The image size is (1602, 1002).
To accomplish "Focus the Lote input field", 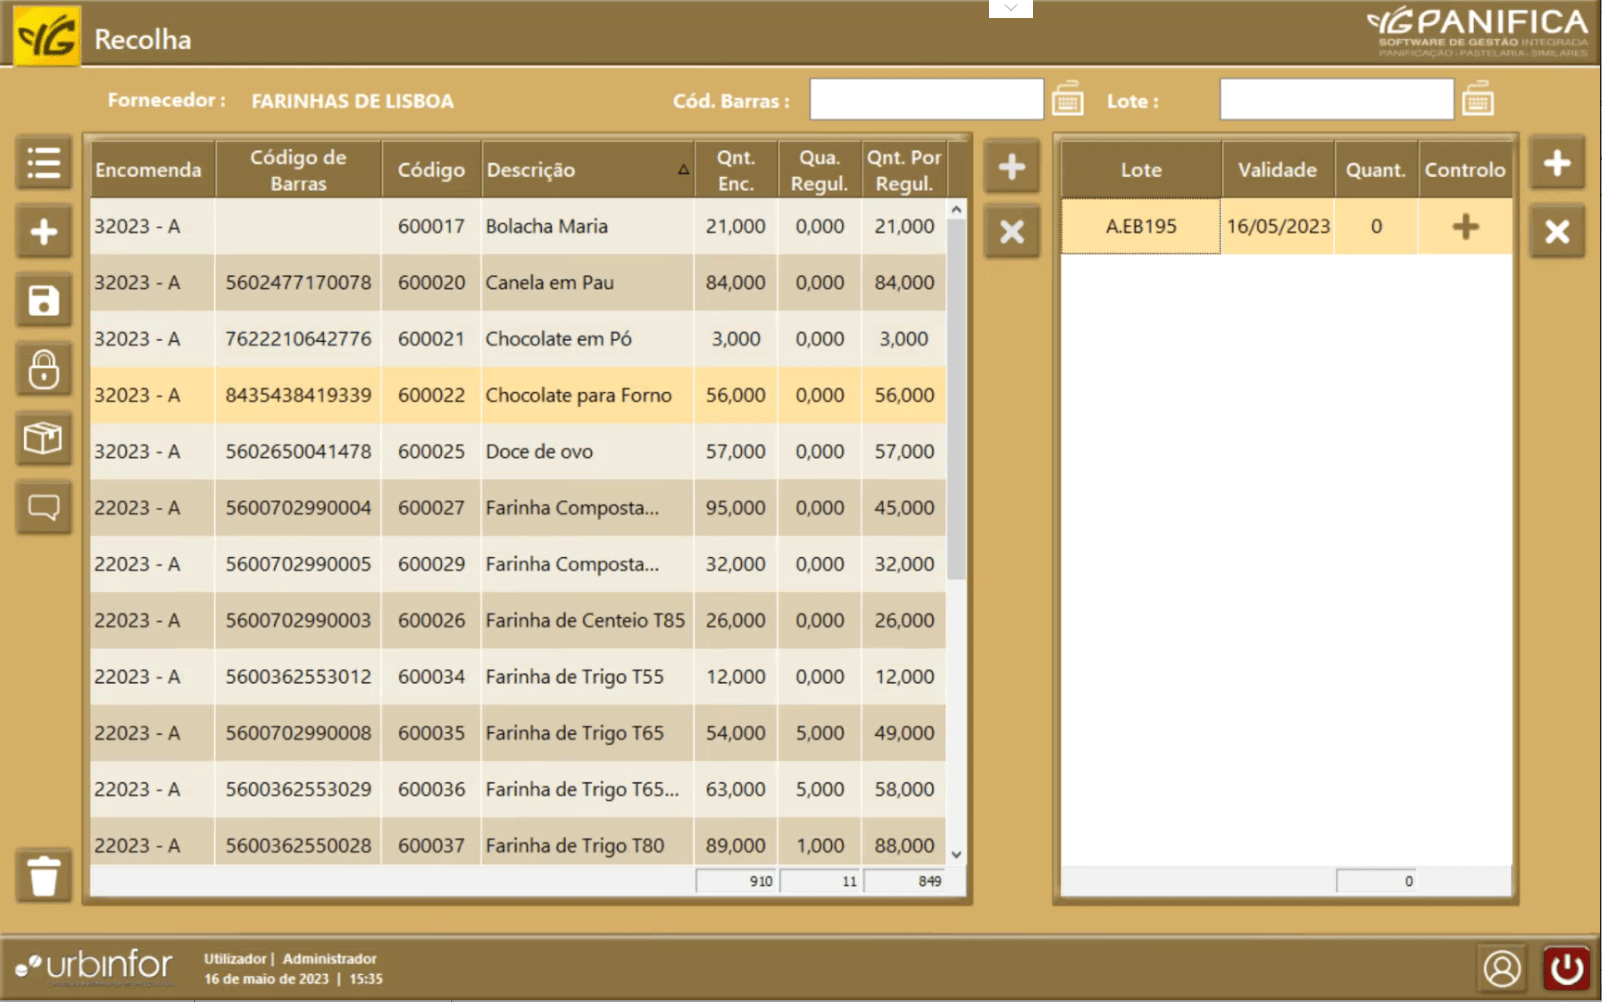I will point(1335,100).
